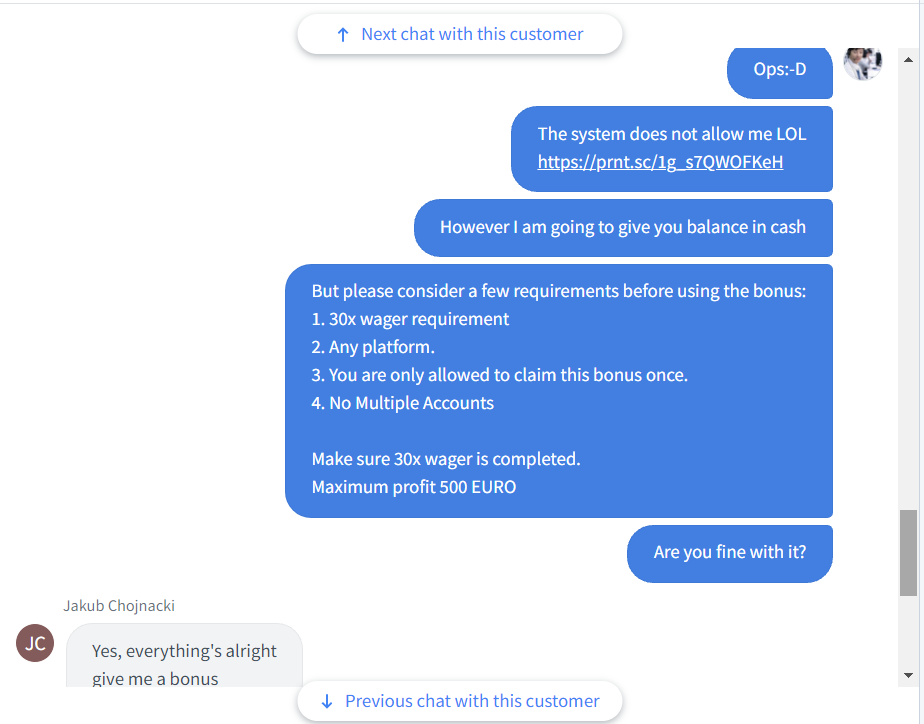Click the 'Maximum profit 500 EURO' line
924x724 pixels.
pos(414,487)
